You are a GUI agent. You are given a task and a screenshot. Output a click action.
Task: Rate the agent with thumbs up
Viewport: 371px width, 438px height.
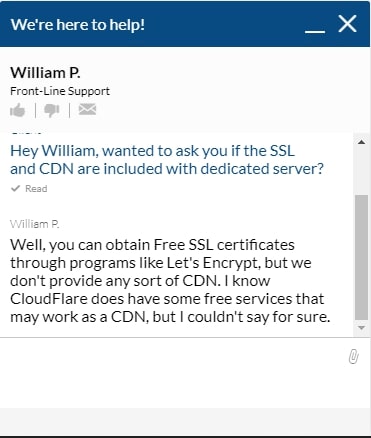click(18, 110)
